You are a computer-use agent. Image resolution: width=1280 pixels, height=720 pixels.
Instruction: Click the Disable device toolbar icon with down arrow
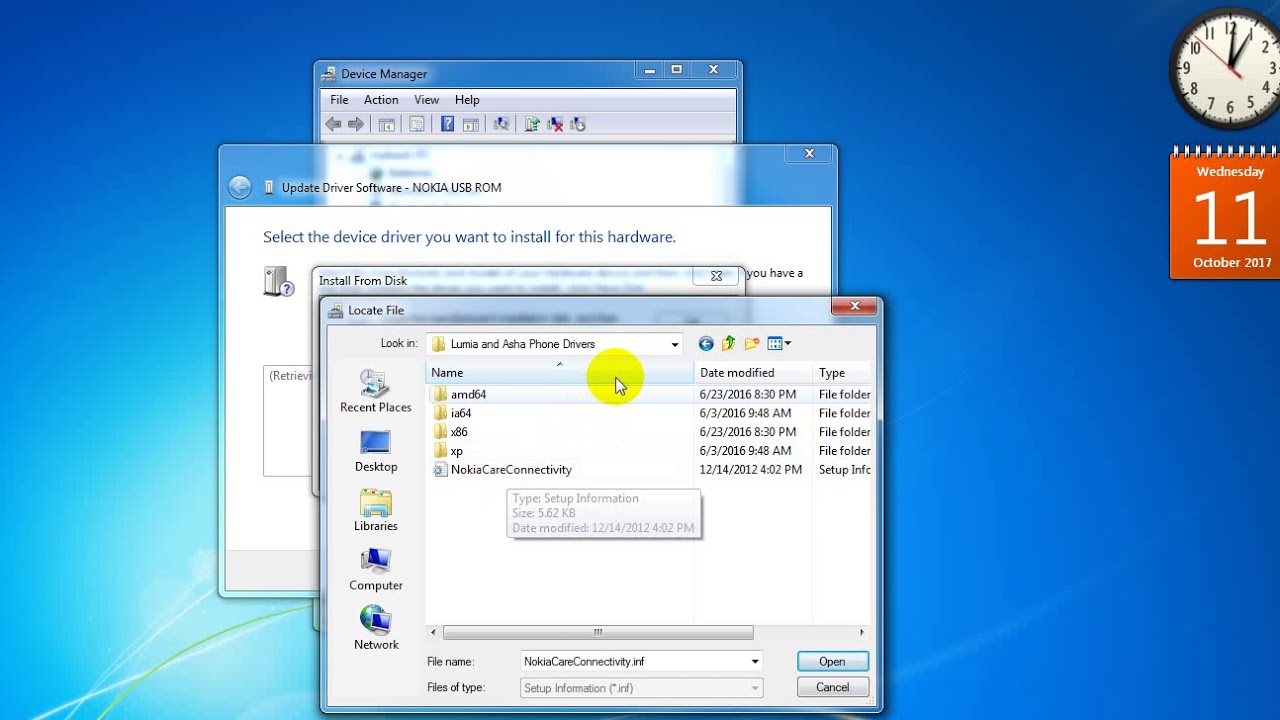pyautogui.click(x=578, y=124)
